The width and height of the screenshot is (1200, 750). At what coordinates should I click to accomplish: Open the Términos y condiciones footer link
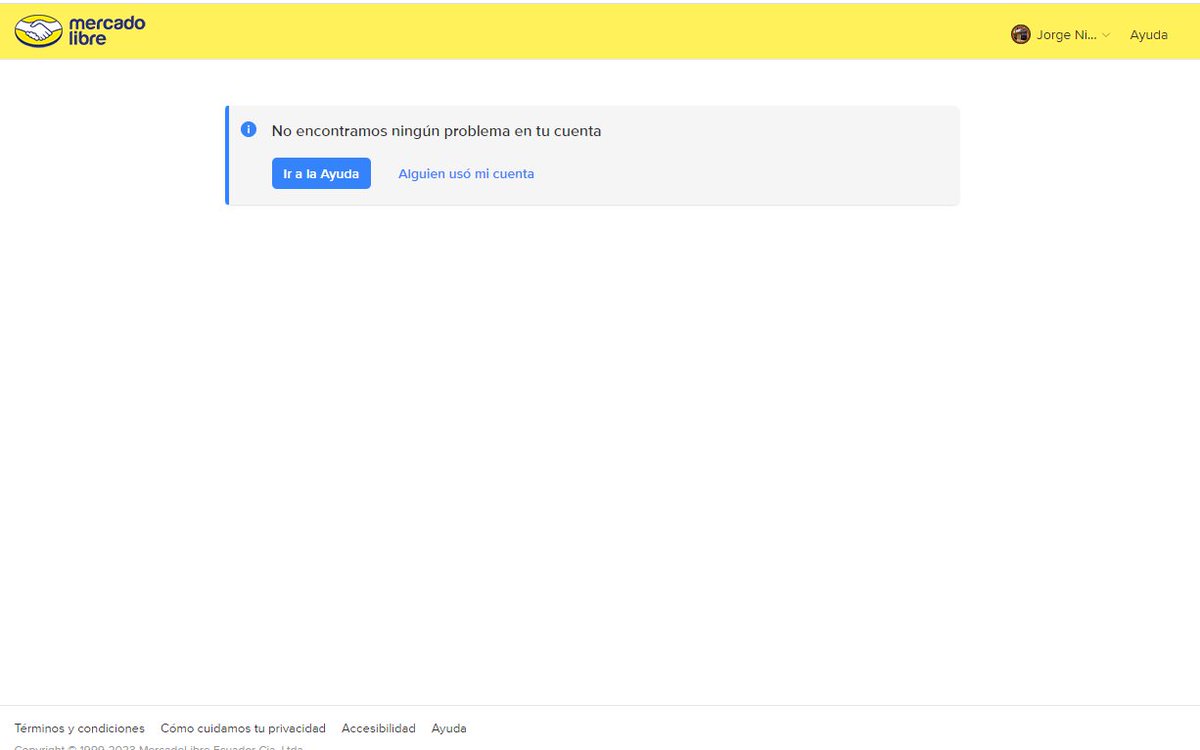point(79,728)
